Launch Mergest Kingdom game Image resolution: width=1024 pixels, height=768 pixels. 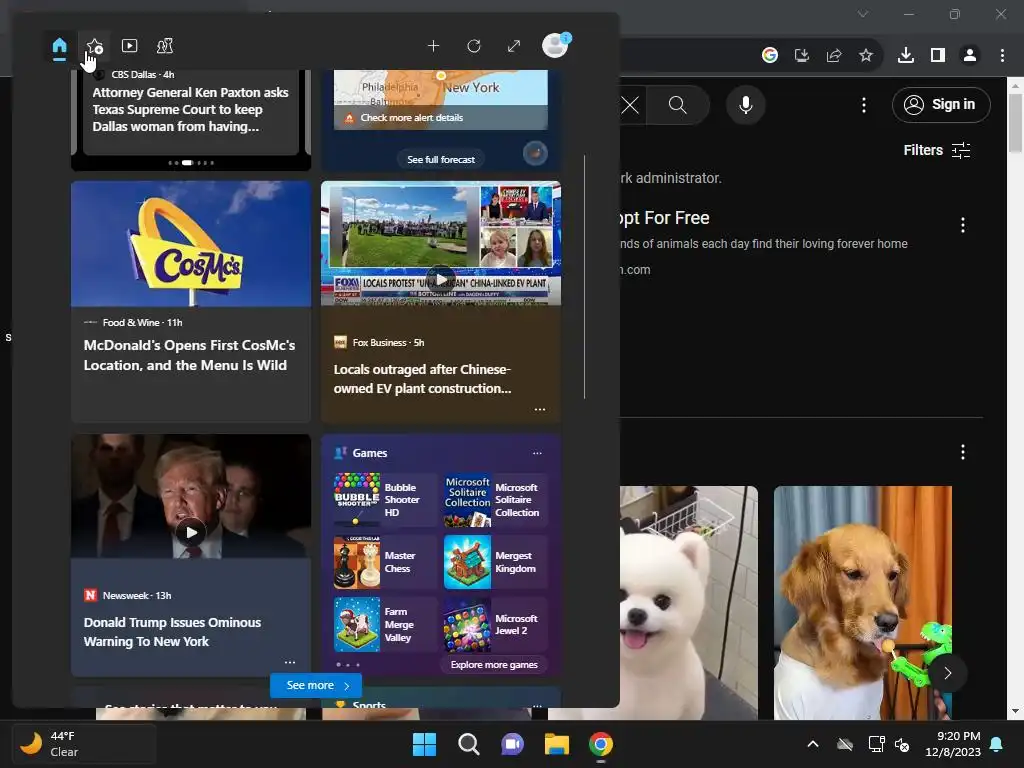[x=496, y=562]
